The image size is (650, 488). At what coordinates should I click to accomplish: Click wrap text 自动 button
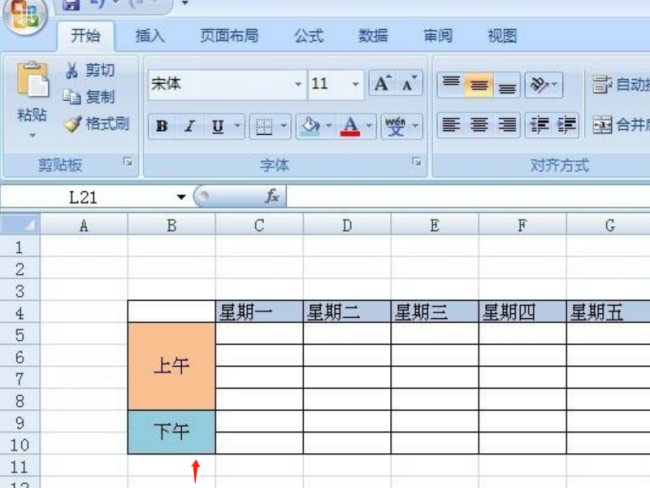[x=620, y=85]
